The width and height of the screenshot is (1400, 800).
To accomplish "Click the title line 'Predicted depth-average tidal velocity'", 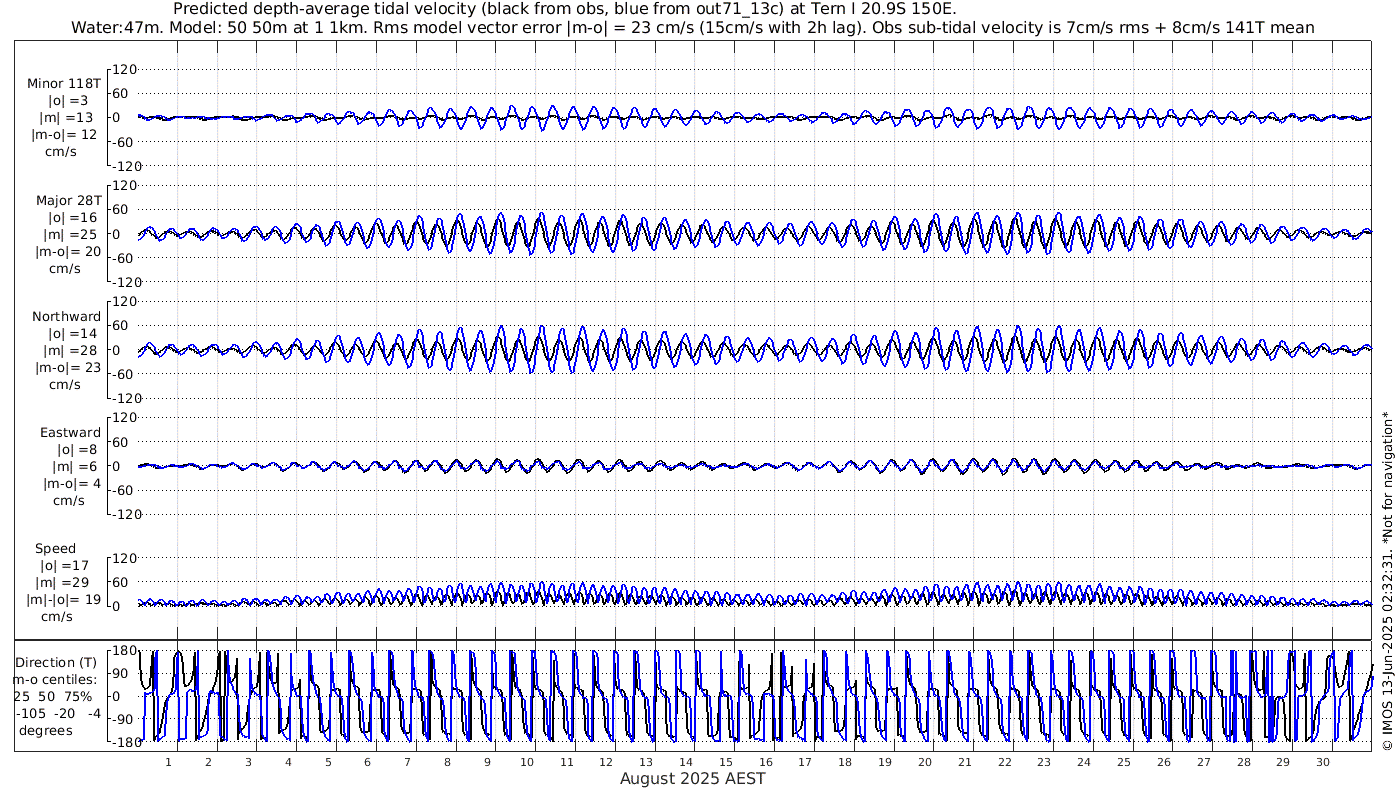I will (x=565, y=9).
